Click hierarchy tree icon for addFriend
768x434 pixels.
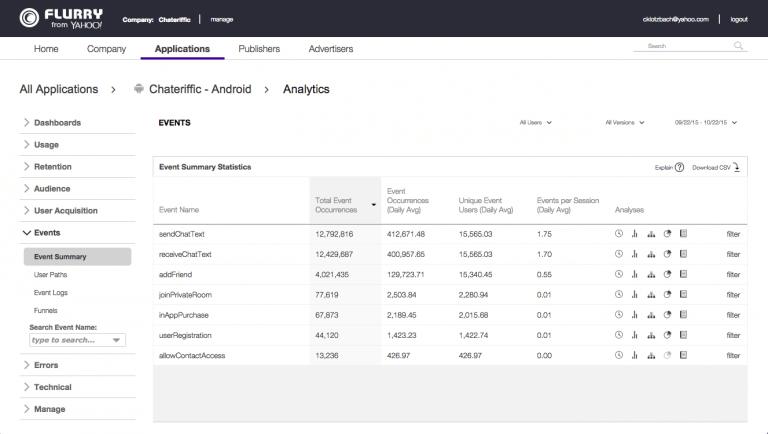point(651,274)
